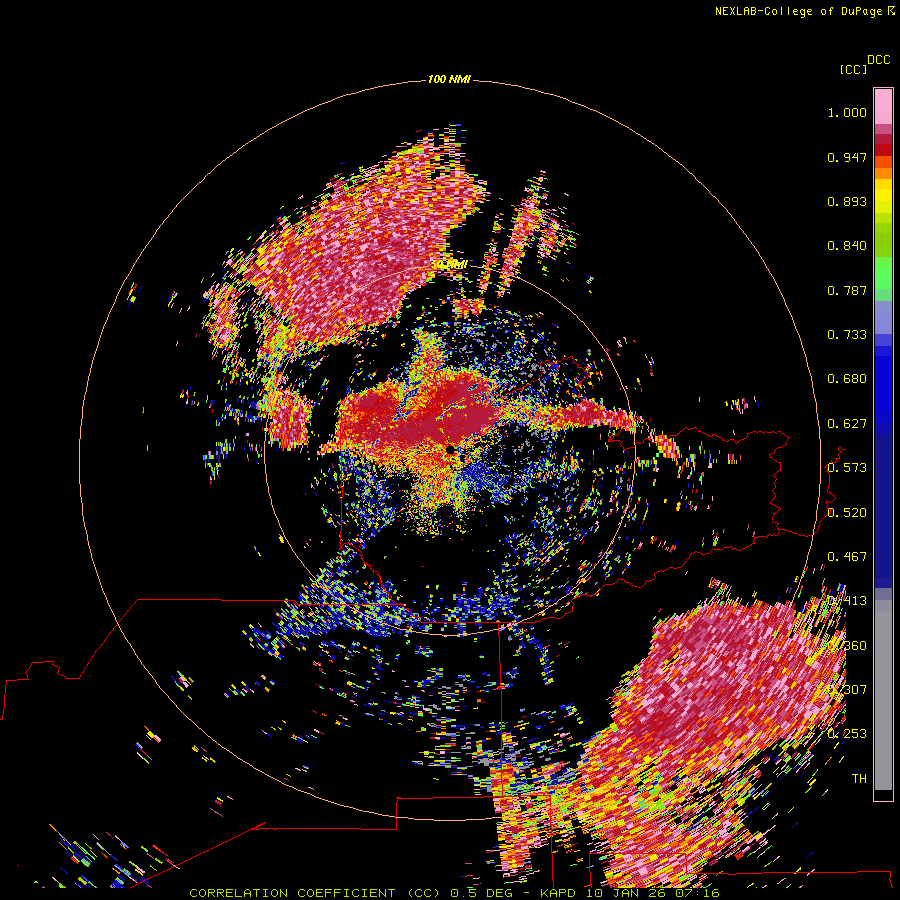Screen dimensions: 900x900
Task: Click the TH threshold label on the scale
Action: (x=859, y=778)
